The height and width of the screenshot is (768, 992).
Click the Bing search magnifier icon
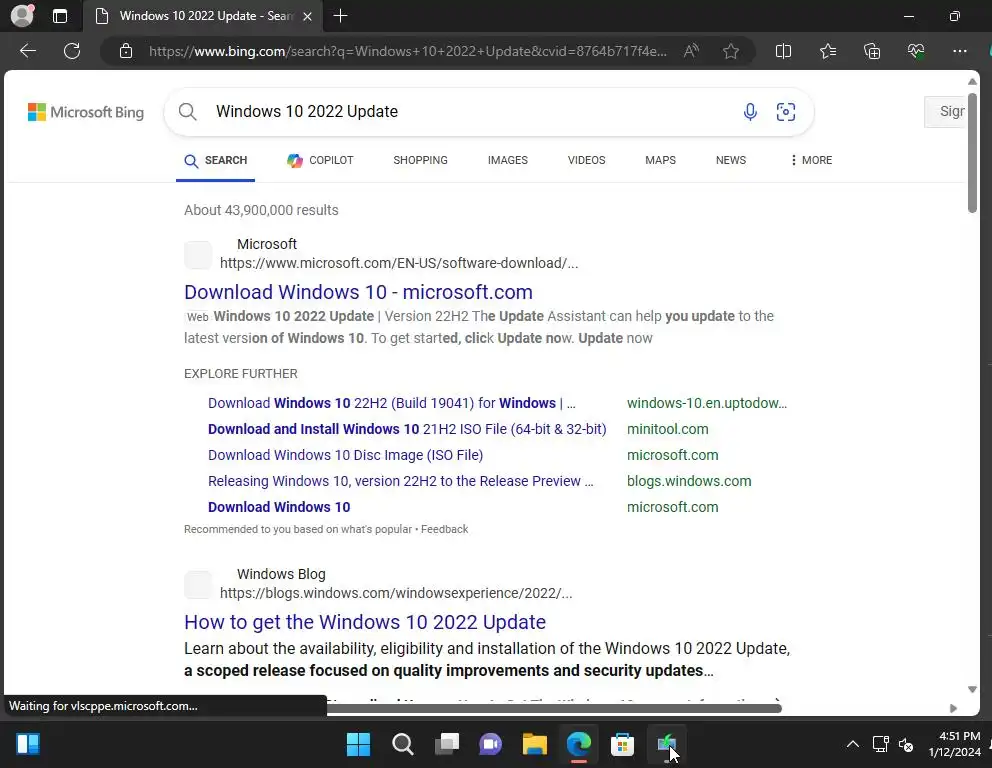coord(187,112)
